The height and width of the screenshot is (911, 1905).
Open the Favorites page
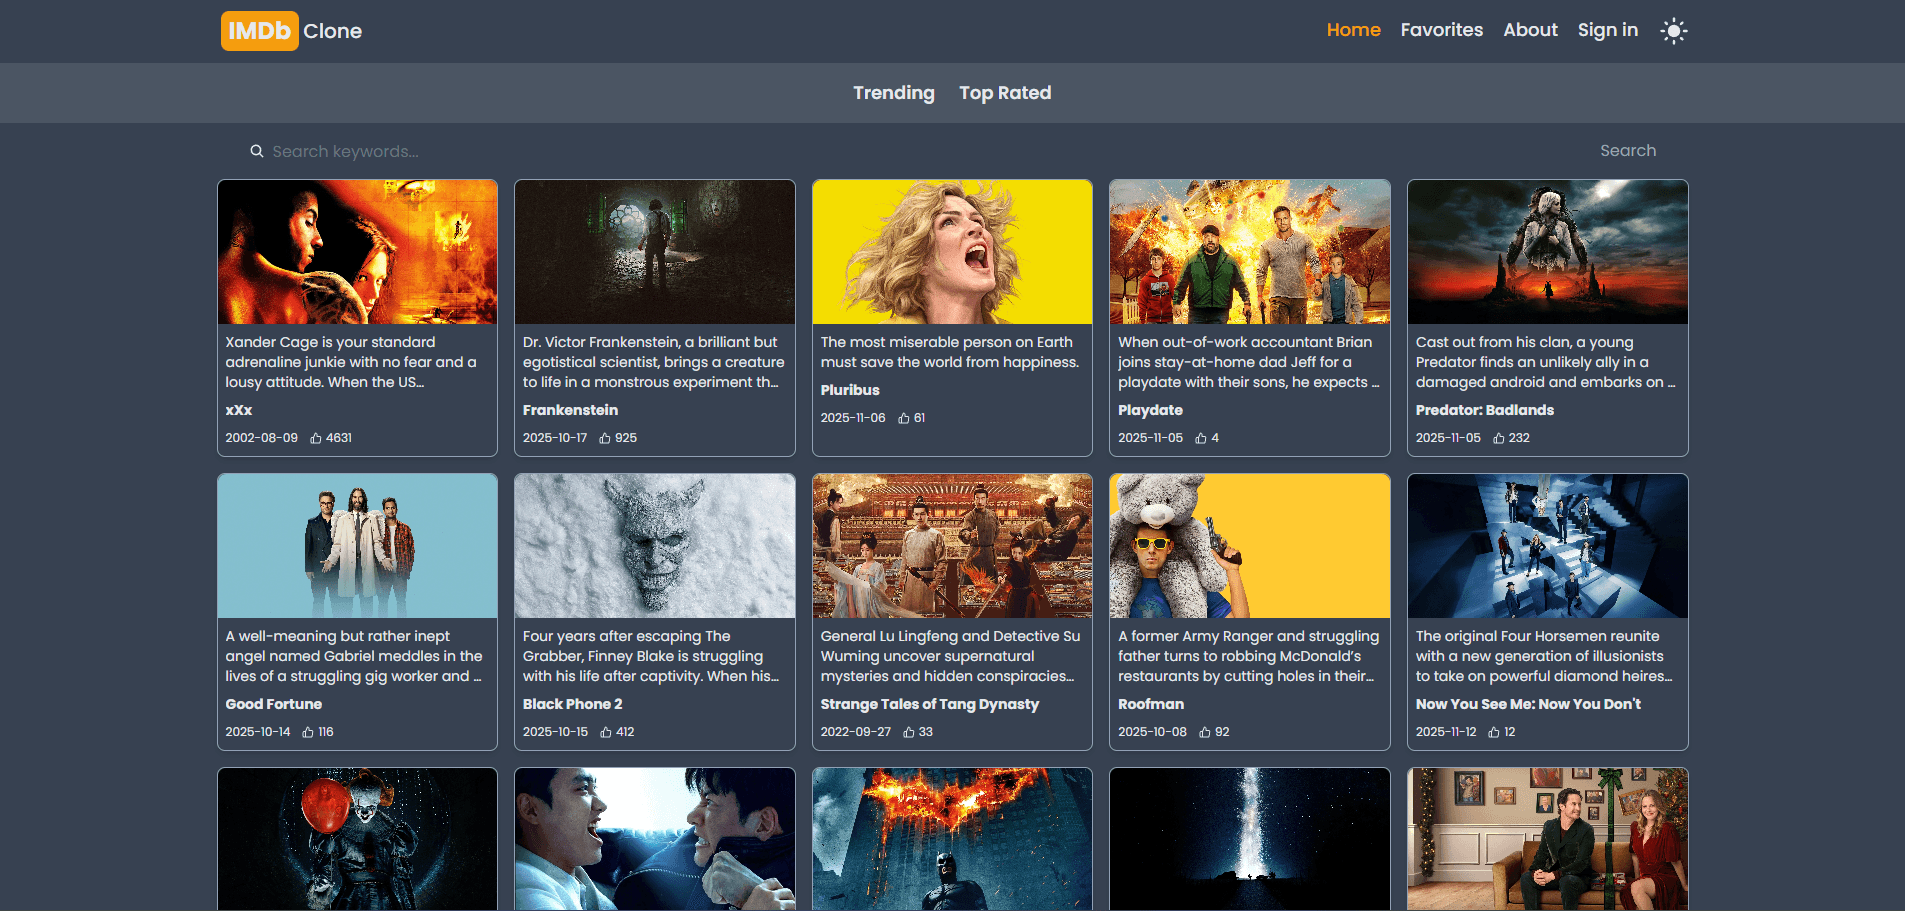pyautogui.click(x=1441, y=30)
